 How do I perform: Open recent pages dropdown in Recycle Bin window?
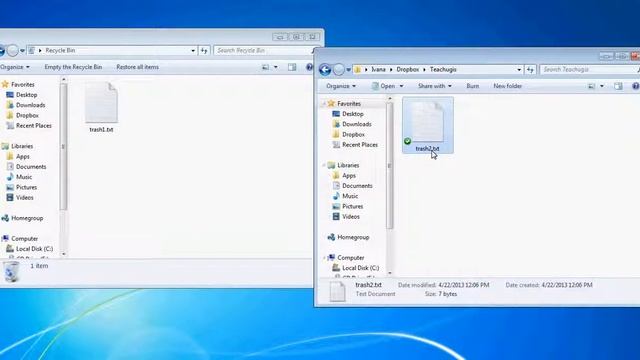point(22,51)
